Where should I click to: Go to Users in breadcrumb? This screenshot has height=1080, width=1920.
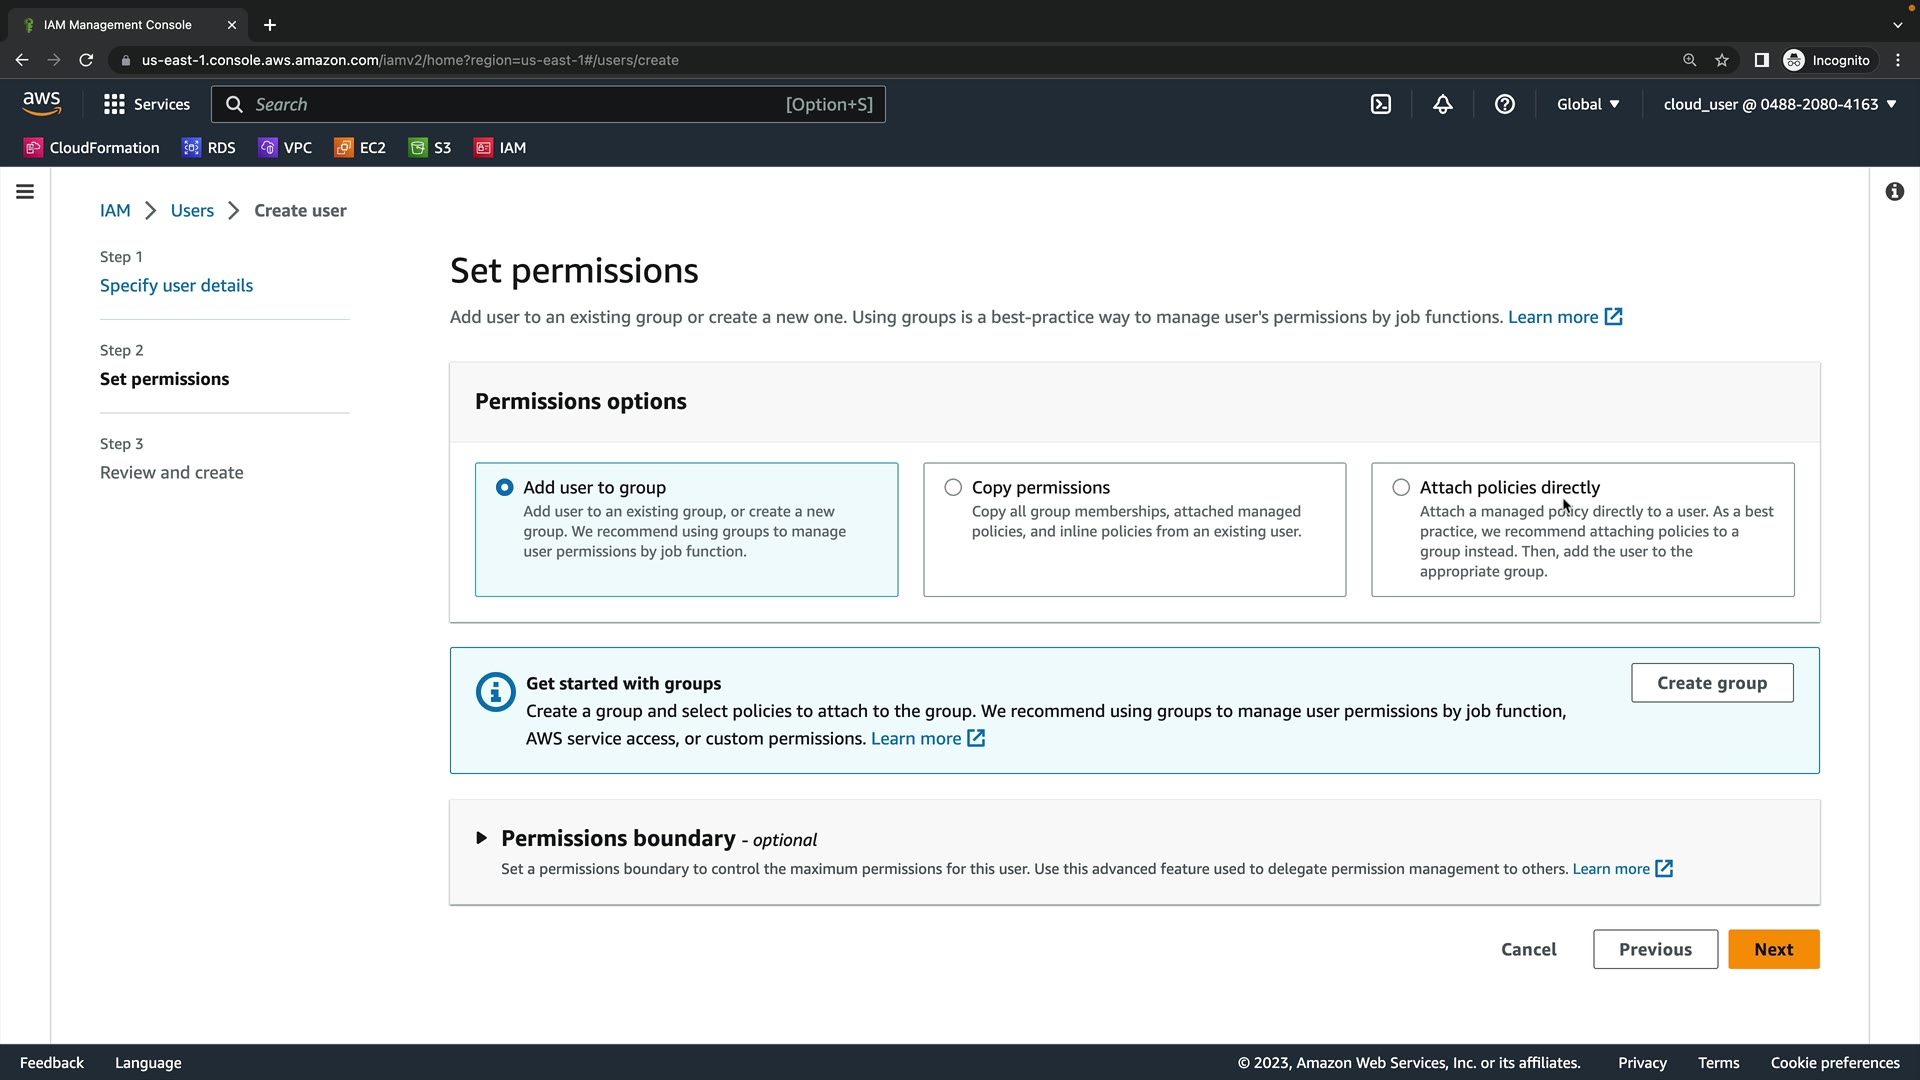[x=192, y=210]
